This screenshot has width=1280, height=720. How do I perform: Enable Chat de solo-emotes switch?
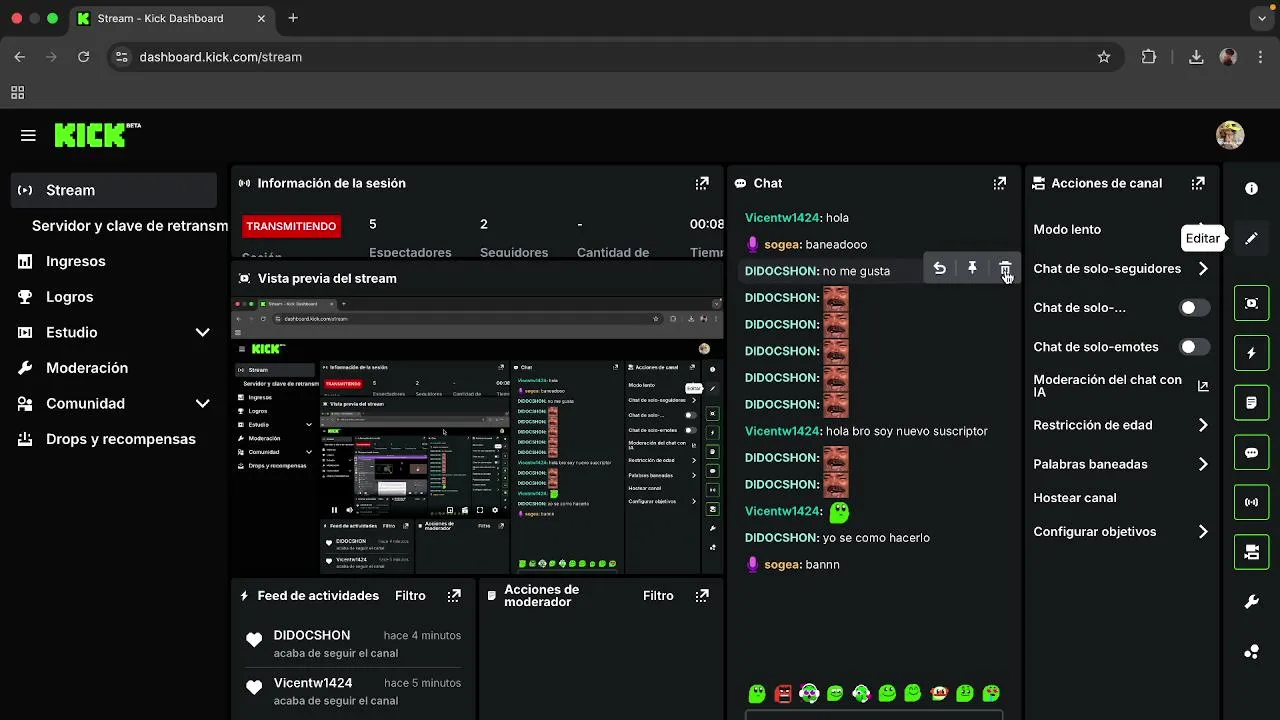pyautogui.click(x=1193, y=347)
